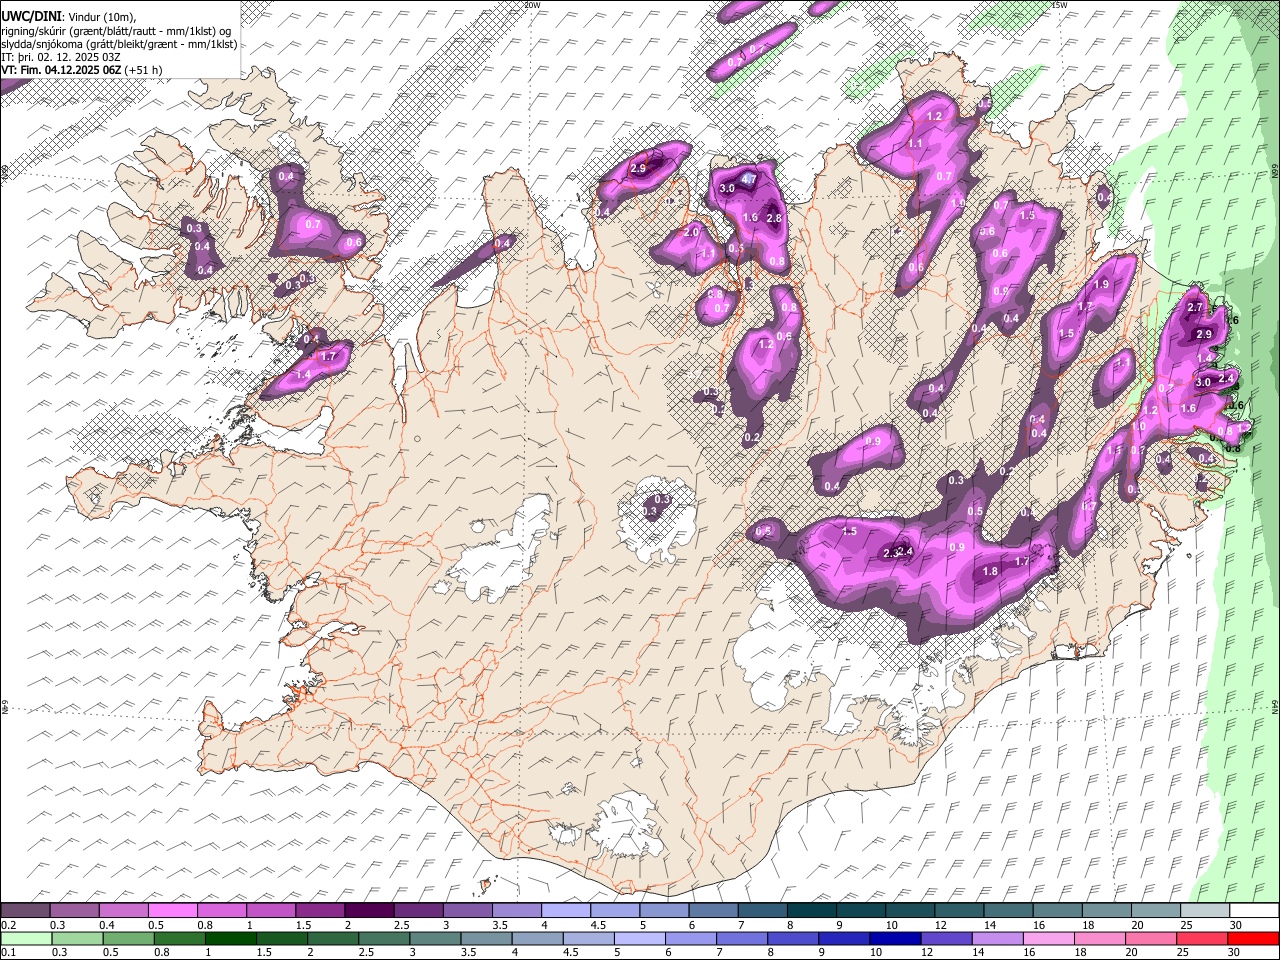Screen dimensions: 1280x960
Task: Pick navy blue rain swatch between 10 and 12
Action: point(896,938)
